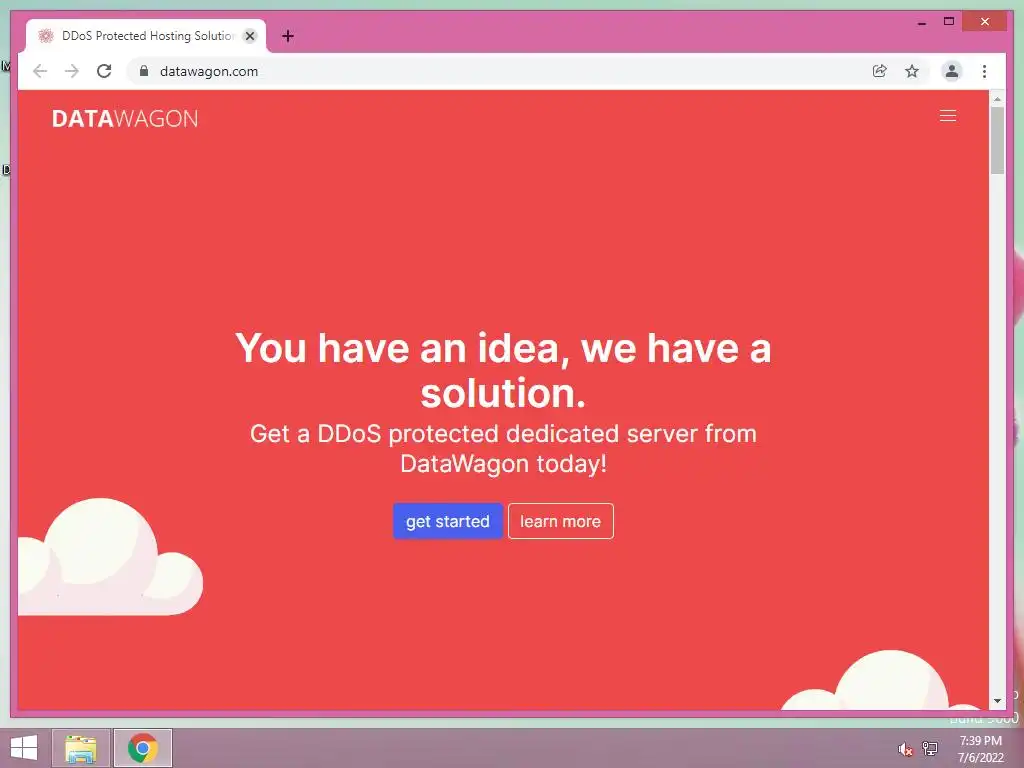
Task: Click the scrollbar up arrow
Action: [x=997, y=99]
